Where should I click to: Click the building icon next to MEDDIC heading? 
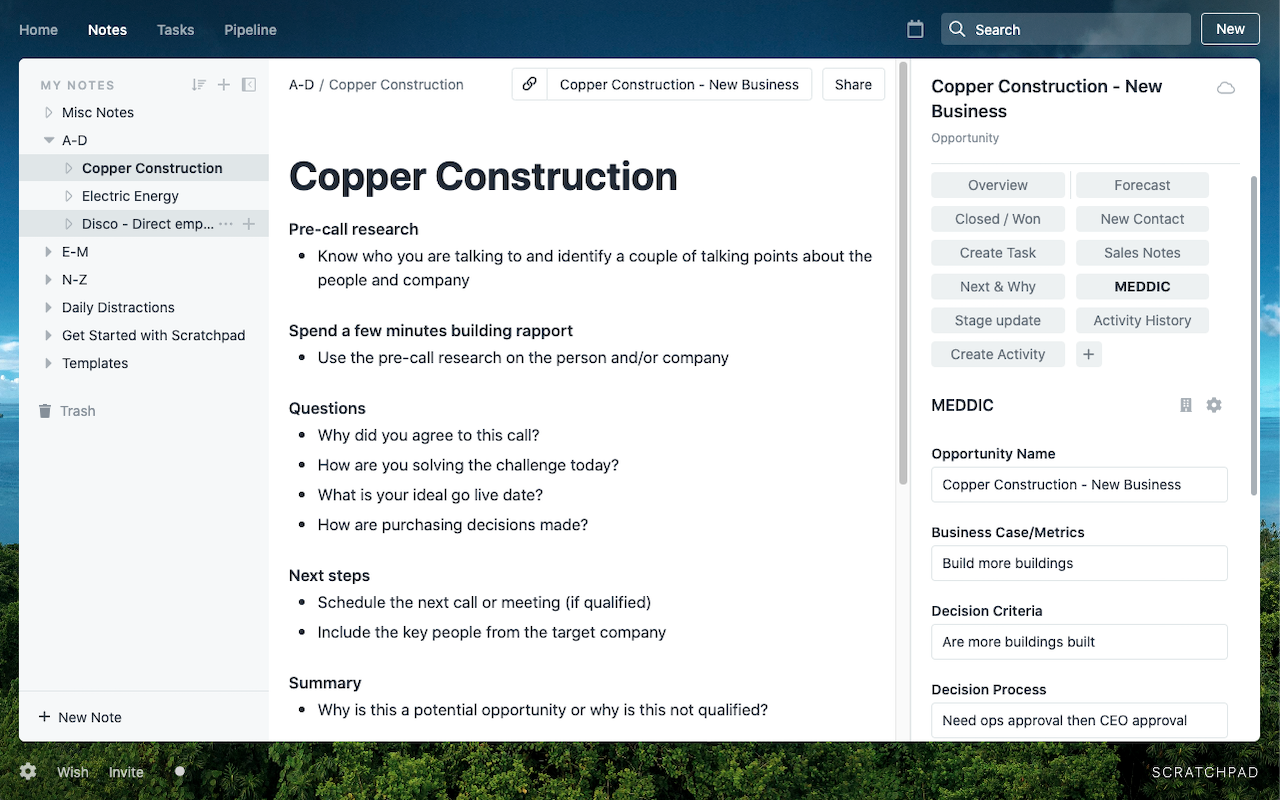(1186, 405)
